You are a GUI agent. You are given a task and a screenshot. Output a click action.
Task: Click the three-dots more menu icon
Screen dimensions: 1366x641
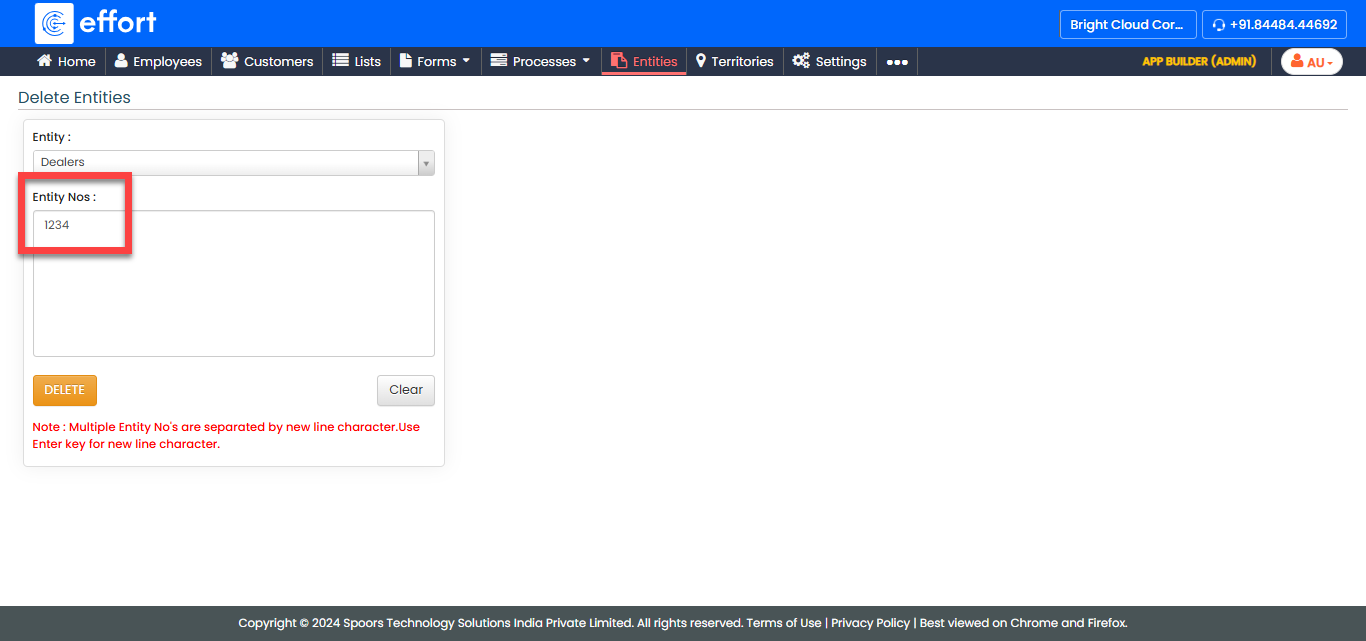click(897, 62)
